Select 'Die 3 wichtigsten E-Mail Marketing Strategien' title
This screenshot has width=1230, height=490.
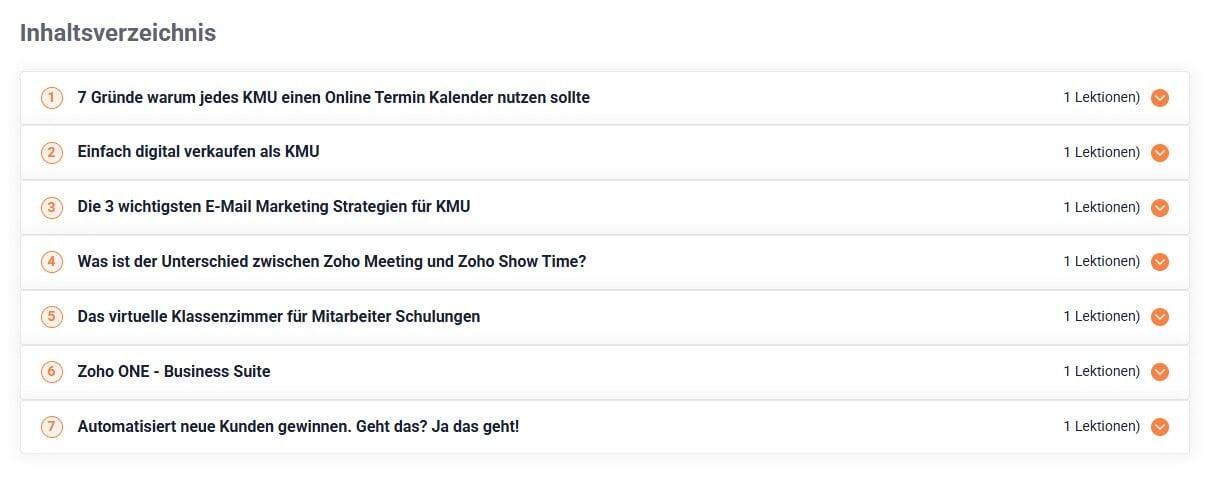coord(273,207)
